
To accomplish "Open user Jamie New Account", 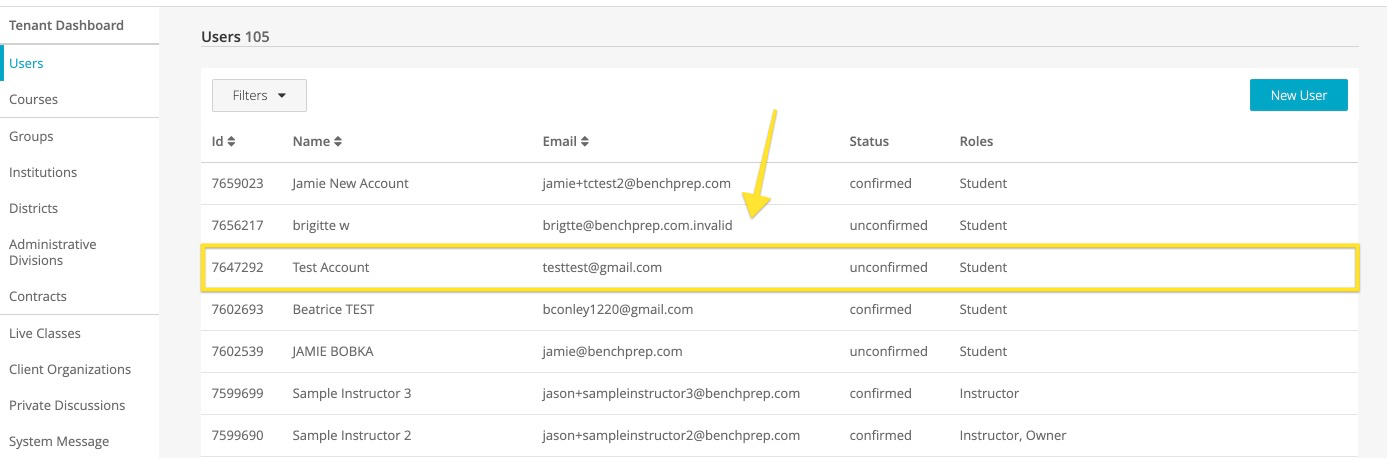I will (x=350, y=183).
